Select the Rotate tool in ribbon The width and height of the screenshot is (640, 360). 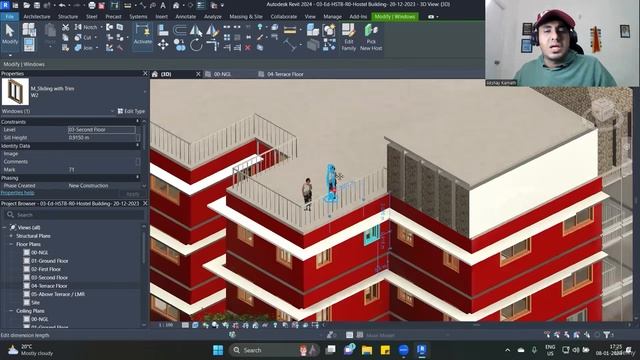pyautogui.click(x=196, y=45)
